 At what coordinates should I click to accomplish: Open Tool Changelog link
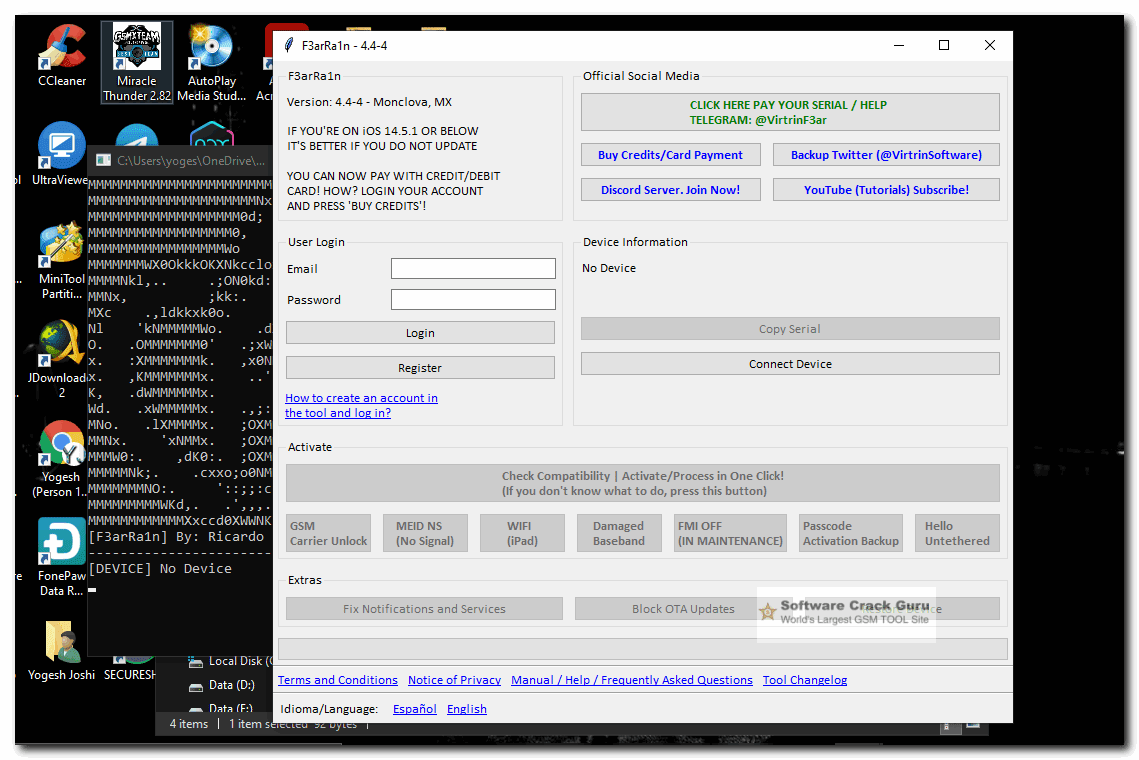(x=805, y=680)
